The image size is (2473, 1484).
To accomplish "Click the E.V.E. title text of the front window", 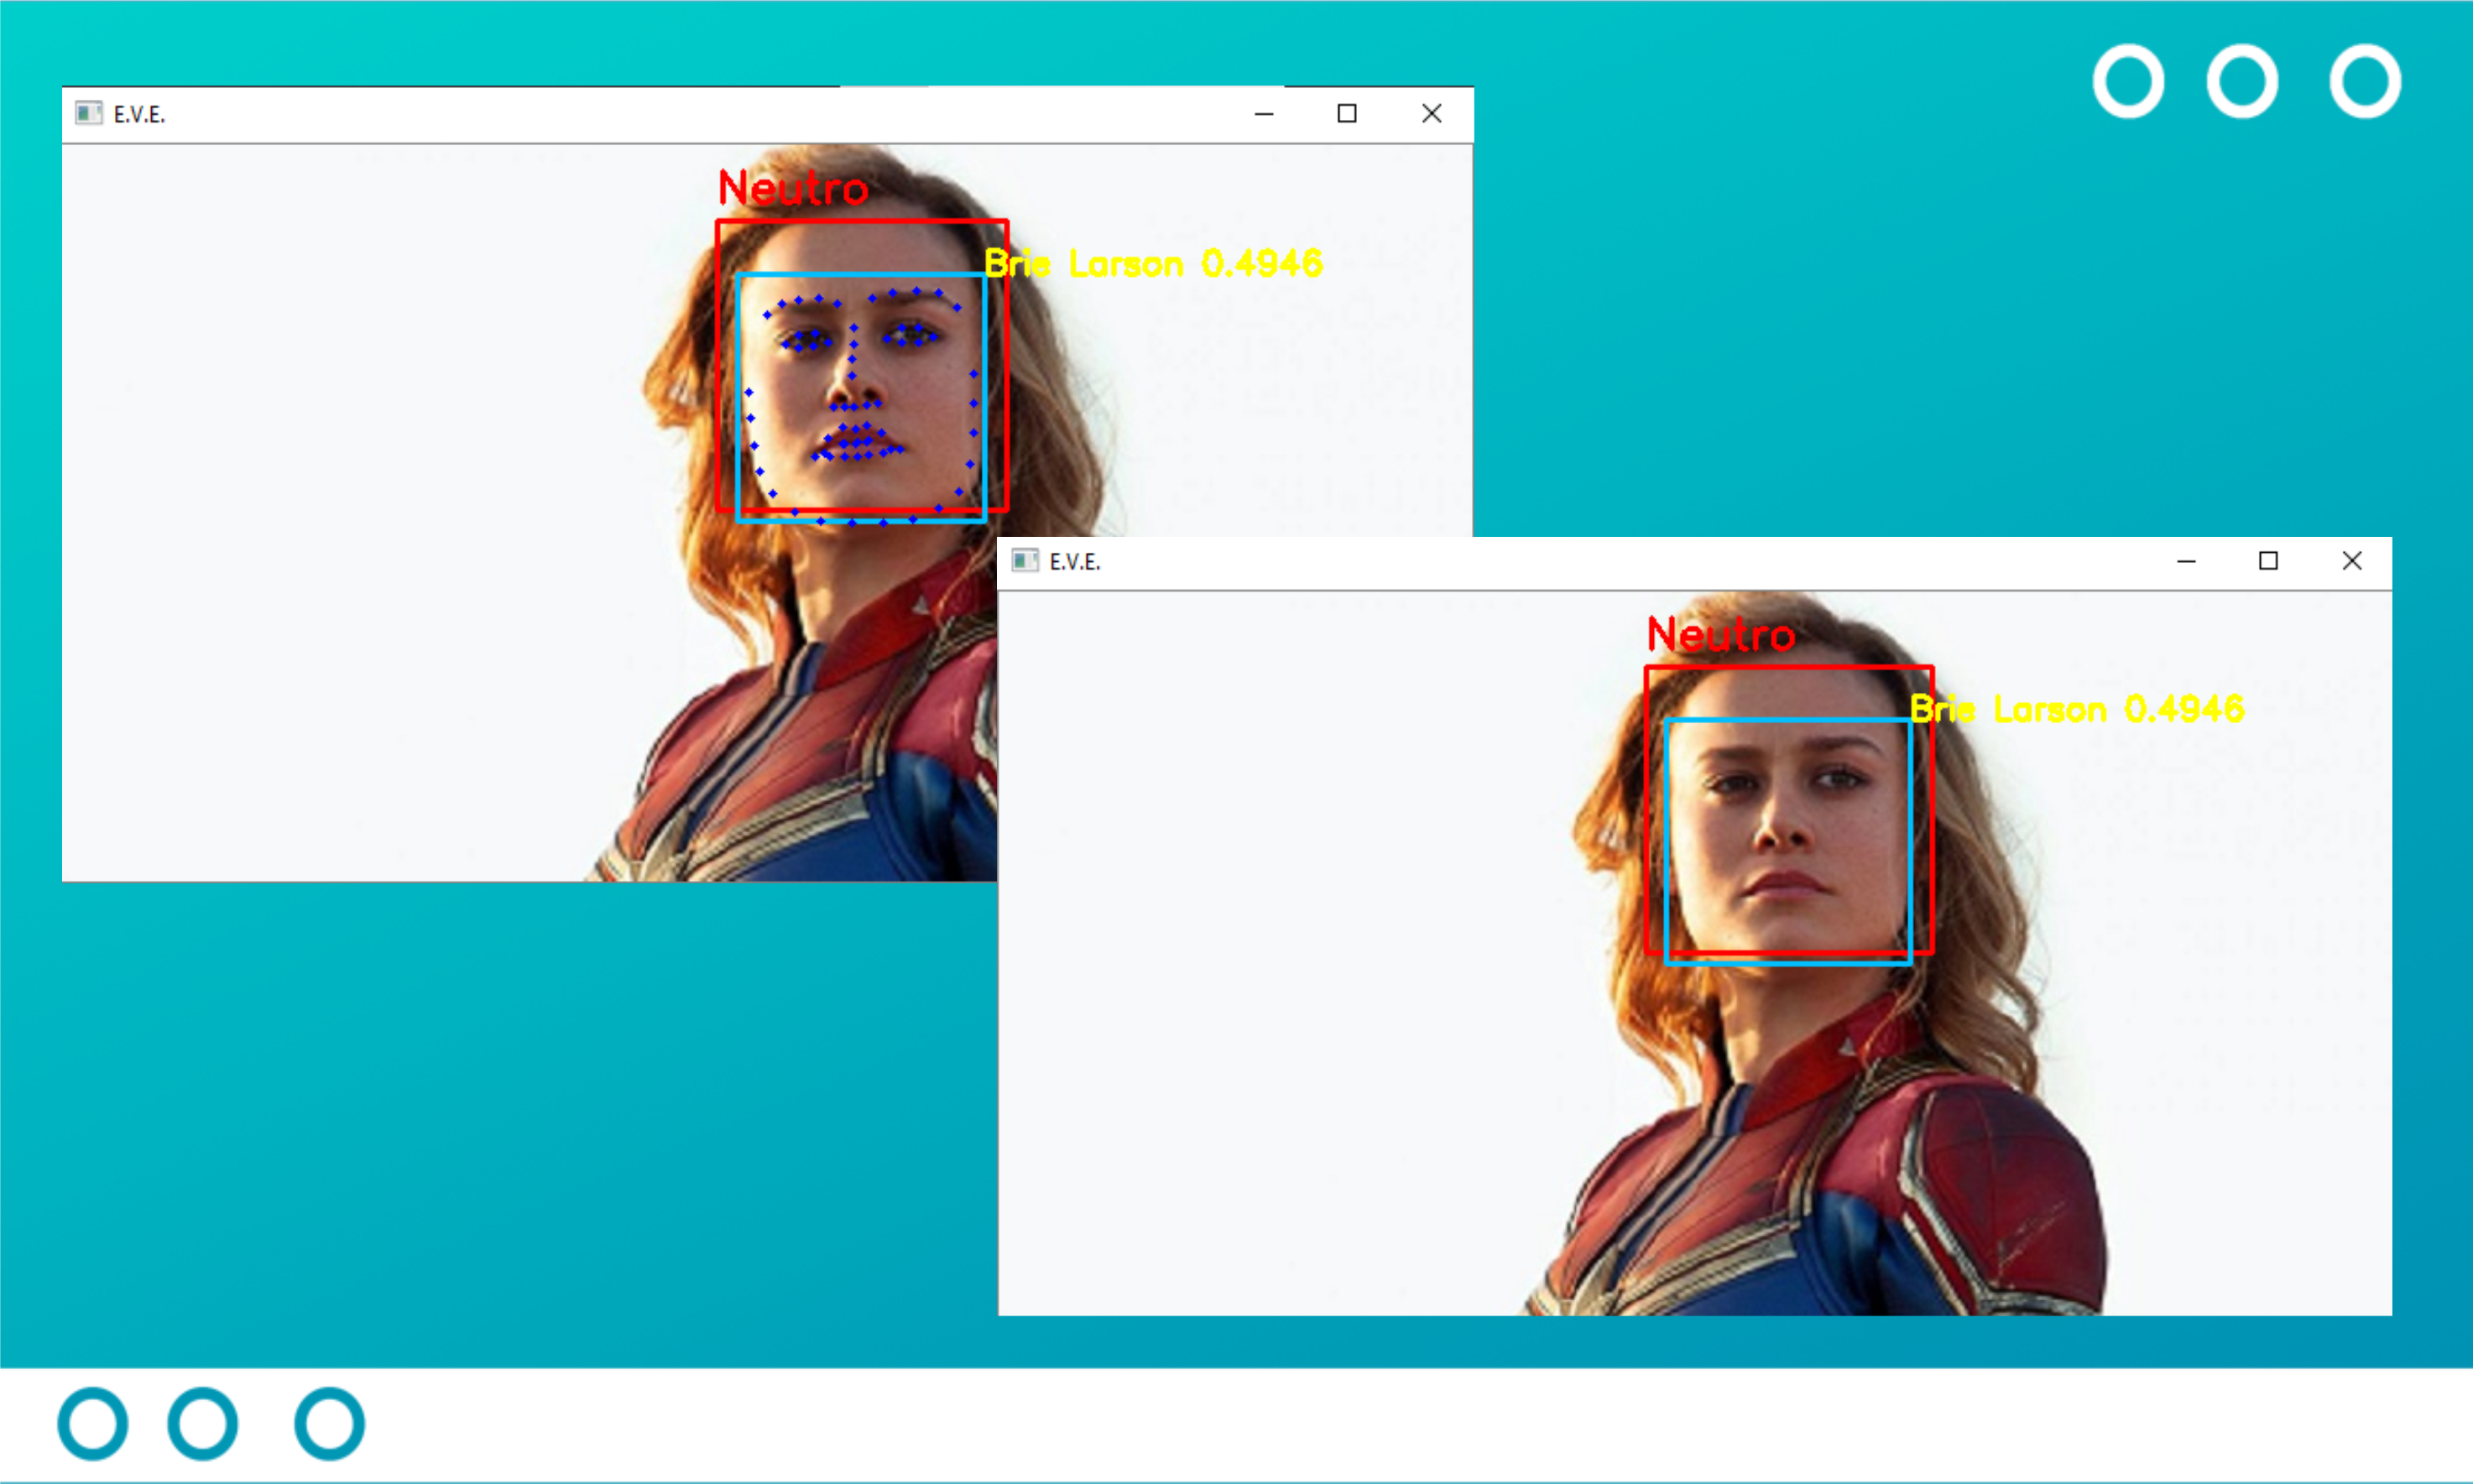I will (1075, 562).
